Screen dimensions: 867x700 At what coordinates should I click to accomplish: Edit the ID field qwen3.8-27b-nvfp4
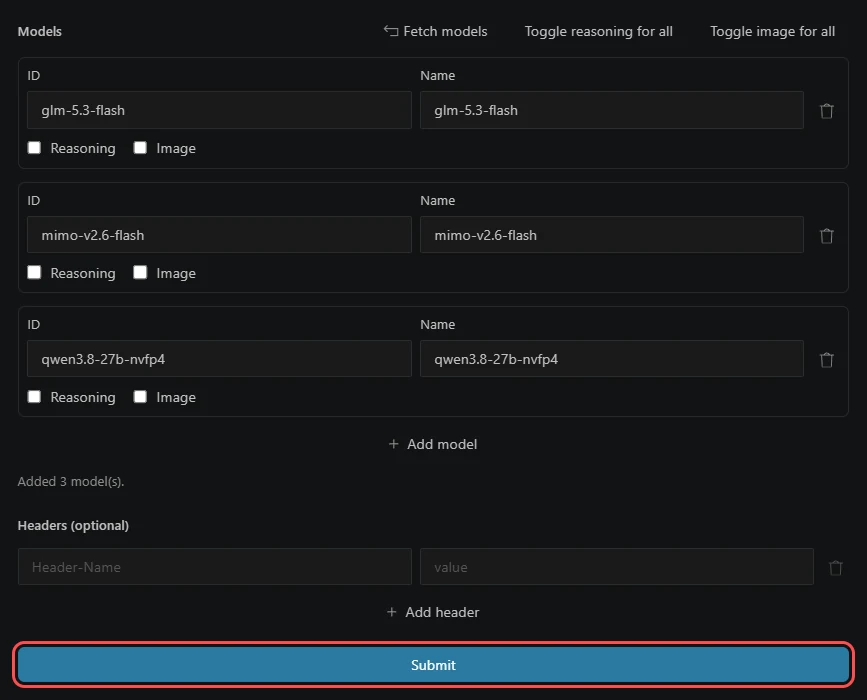coord(219,359)
